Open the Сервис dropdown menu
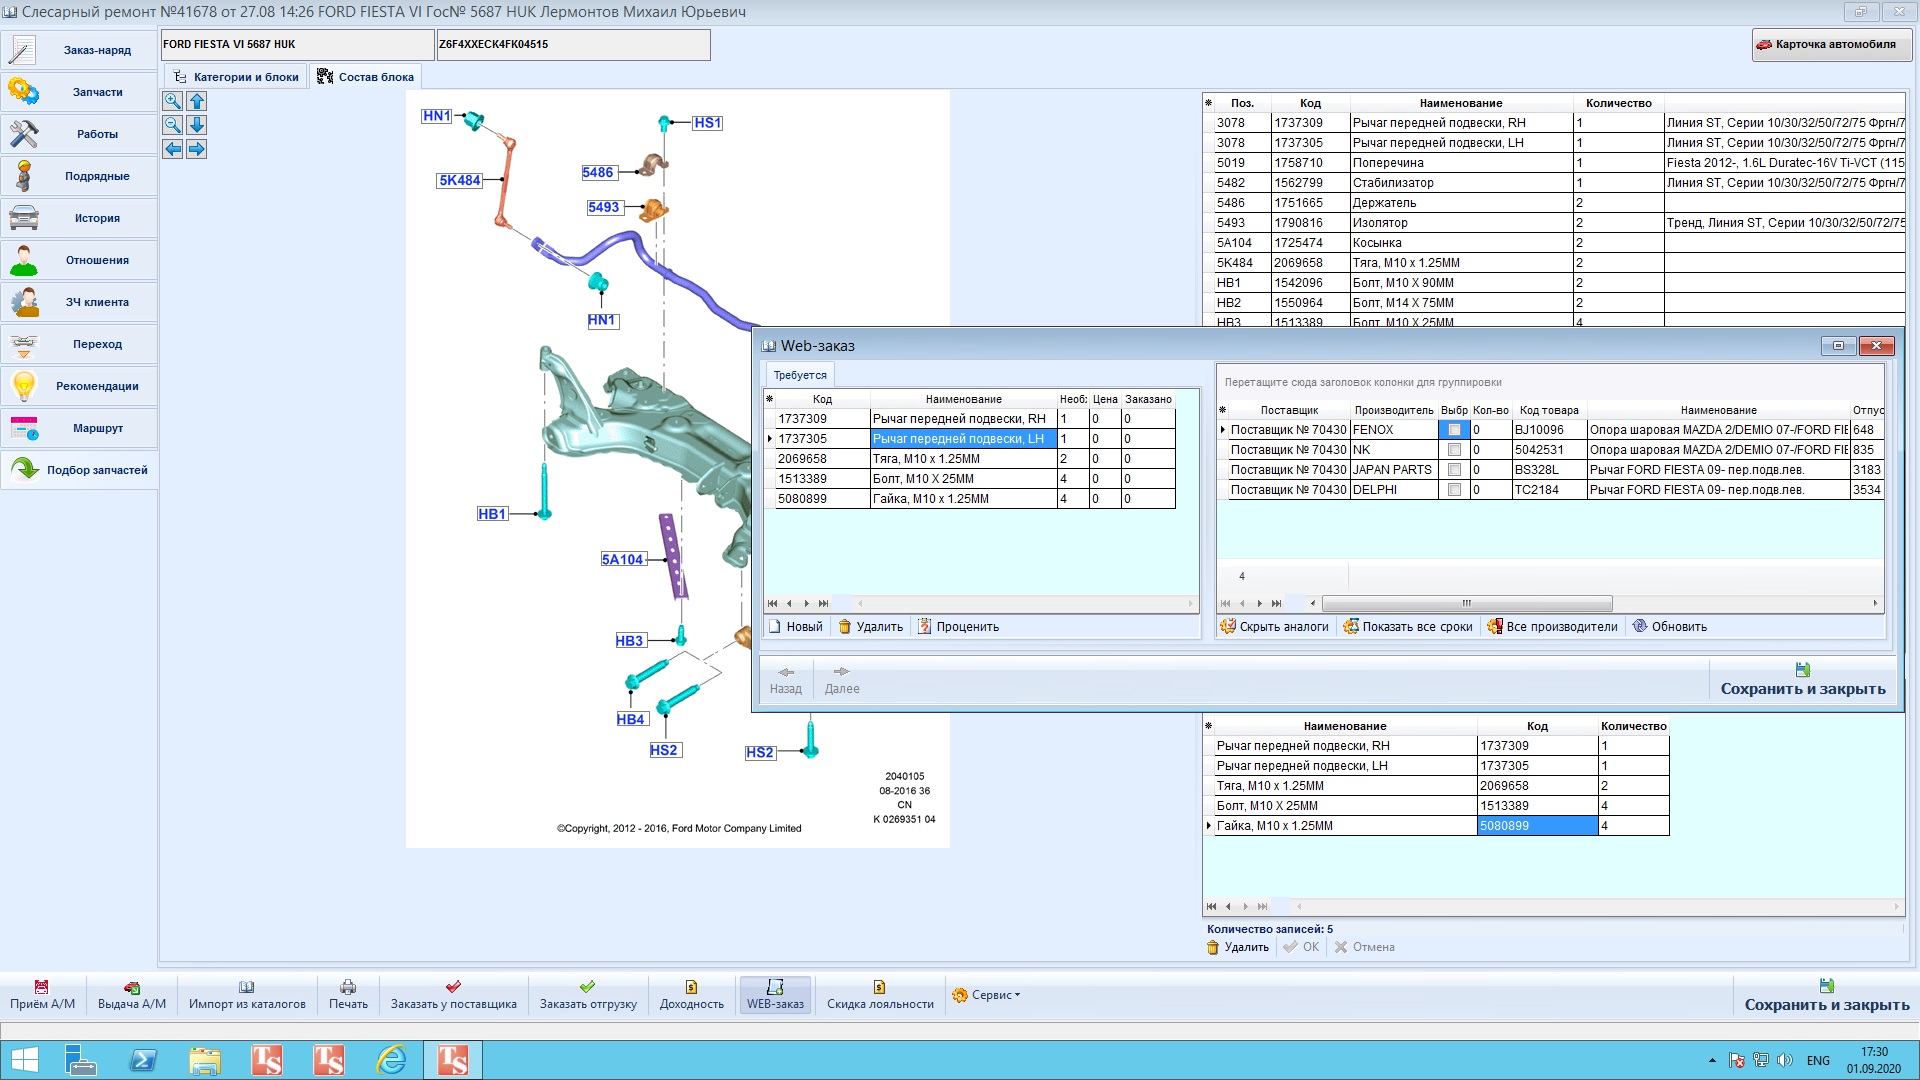This screenshot has width=1920, height=1080. click(986, 995)
